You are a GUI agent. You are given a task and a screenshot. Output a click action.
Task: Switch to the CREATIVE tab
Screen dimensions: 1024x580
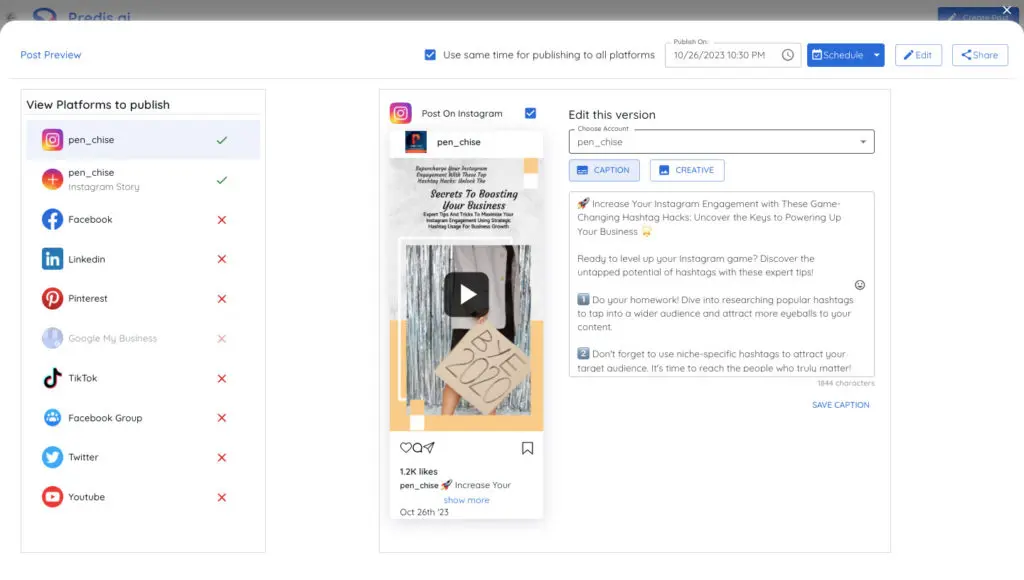pyautogui.click(x=687, y=170)
